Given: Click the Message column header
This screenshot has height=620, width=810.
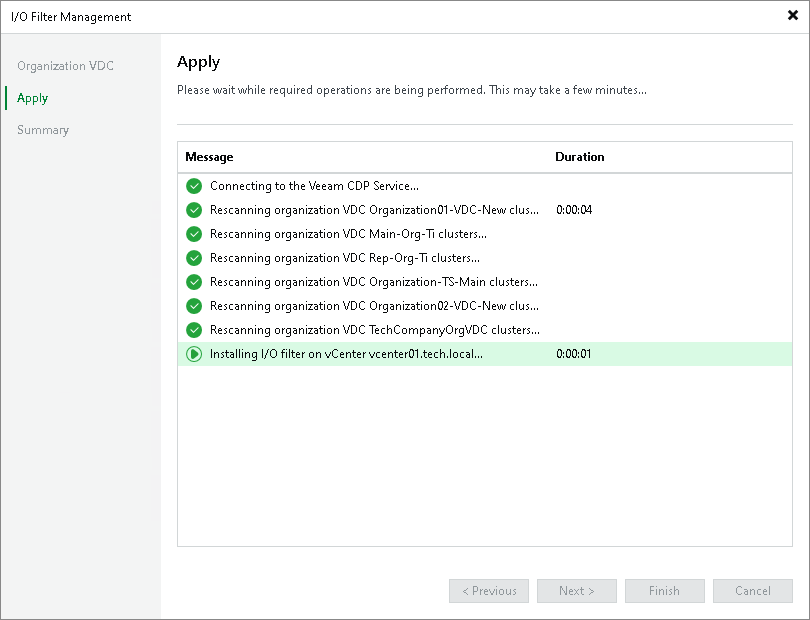Looking at the screenshot, I should pos(209,157).
